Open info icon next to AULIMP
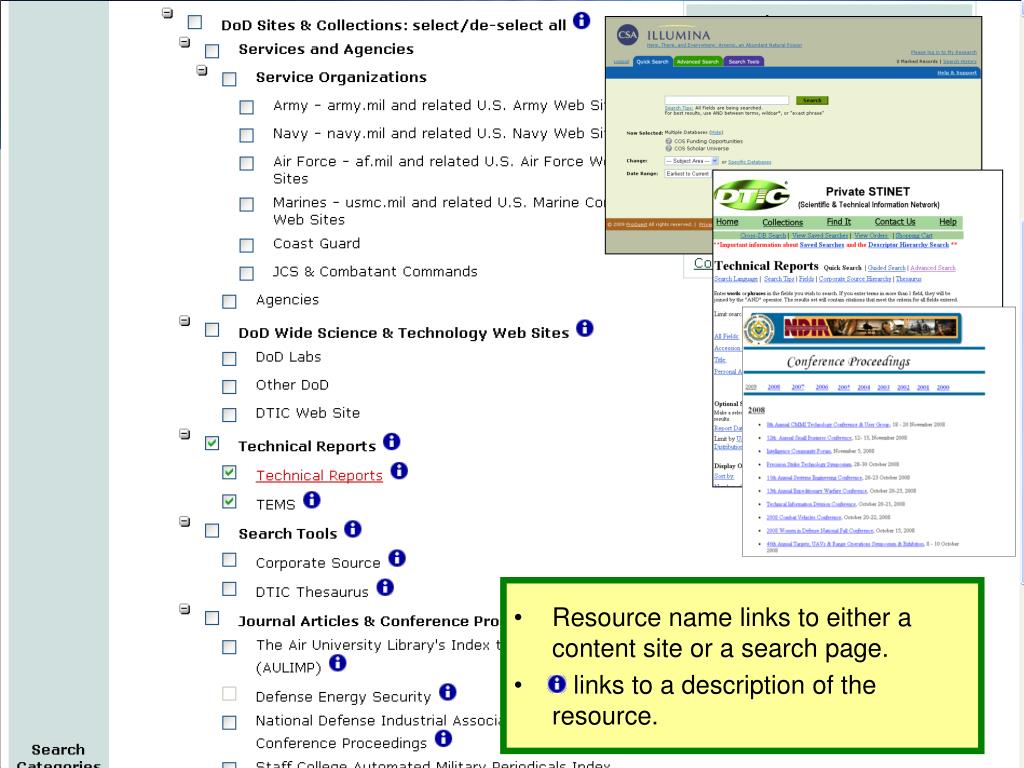The width and height of the screenshot is (1024, 768). point(337,663)
